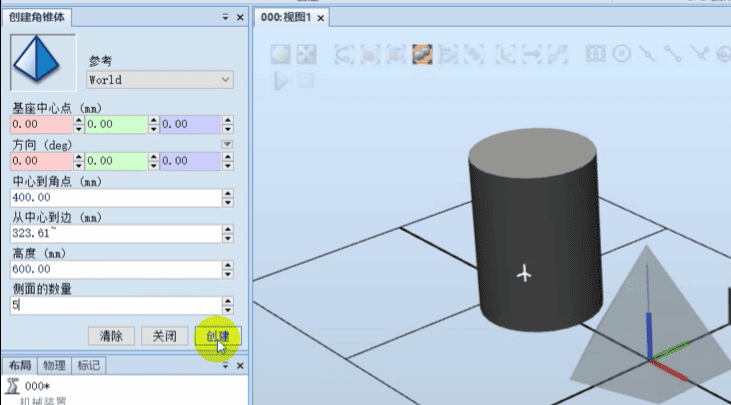Image resolution: width=731 pixels, height=405 pixels.
Task: Select the Group selection level icon
Action: 448,54
